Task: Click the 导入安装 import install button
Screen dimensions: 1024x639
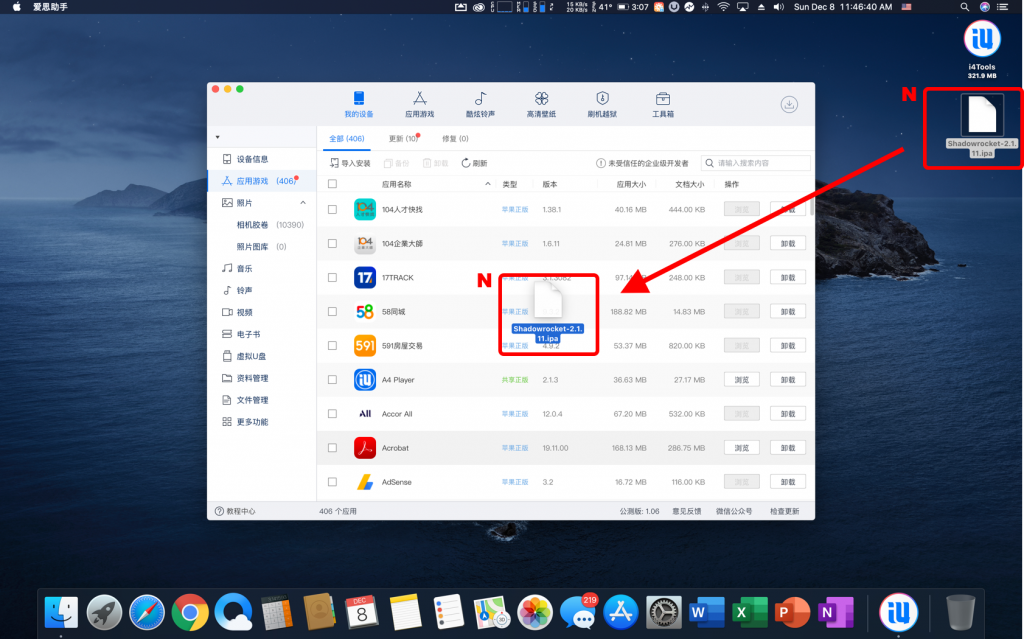Action: point(350,163)
